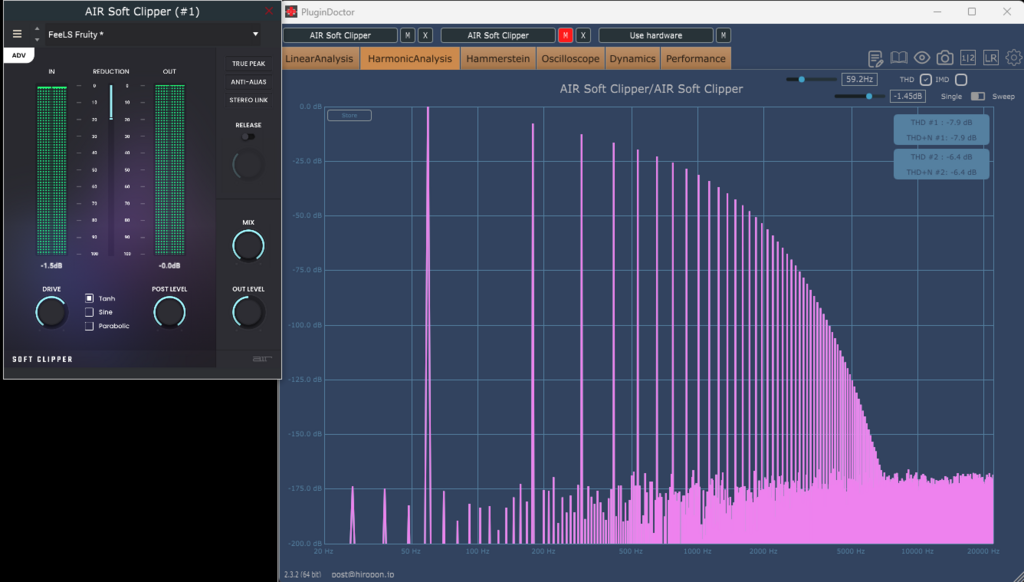Unmute the second slot's red M button

pyautogui.click(x=566, y=35)
